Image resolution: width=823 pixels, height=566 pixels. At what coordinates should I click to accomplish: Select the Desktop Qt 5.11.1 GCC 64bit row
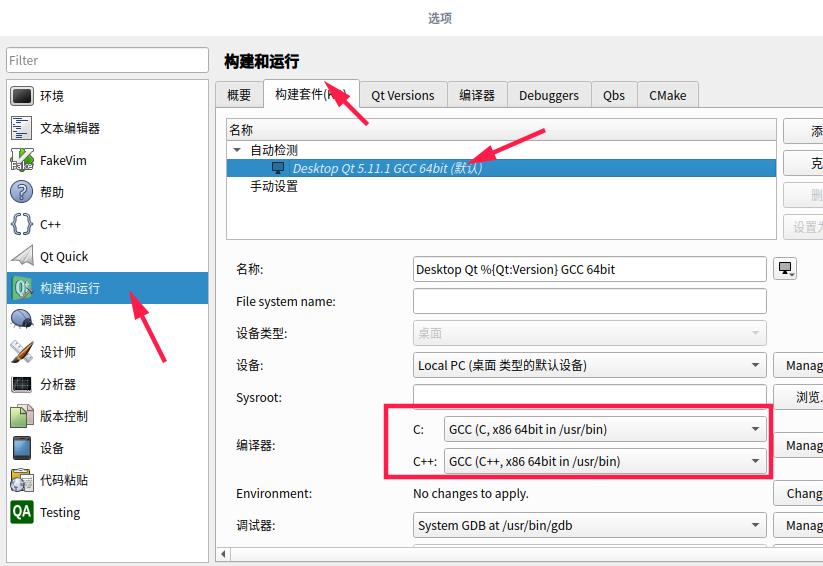coord(501,168)
